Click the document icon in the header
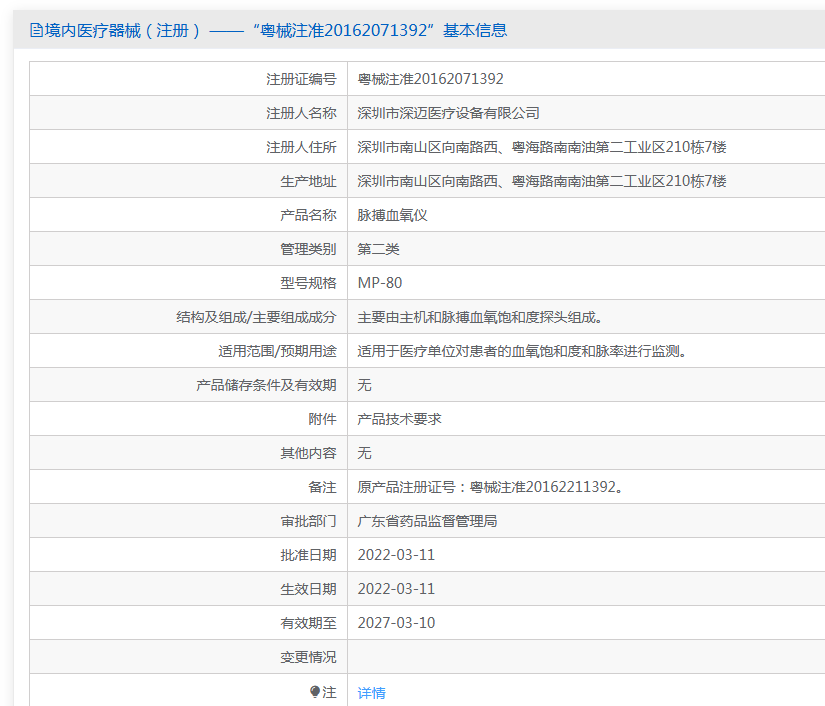 [x=36, y=31]
